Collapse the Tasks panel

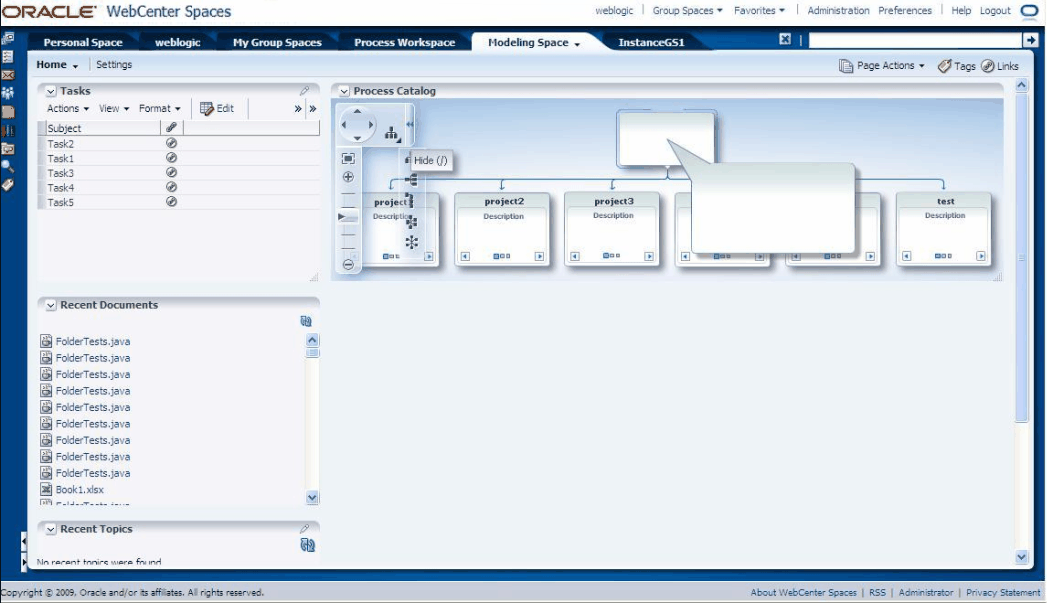coord(51,91)
